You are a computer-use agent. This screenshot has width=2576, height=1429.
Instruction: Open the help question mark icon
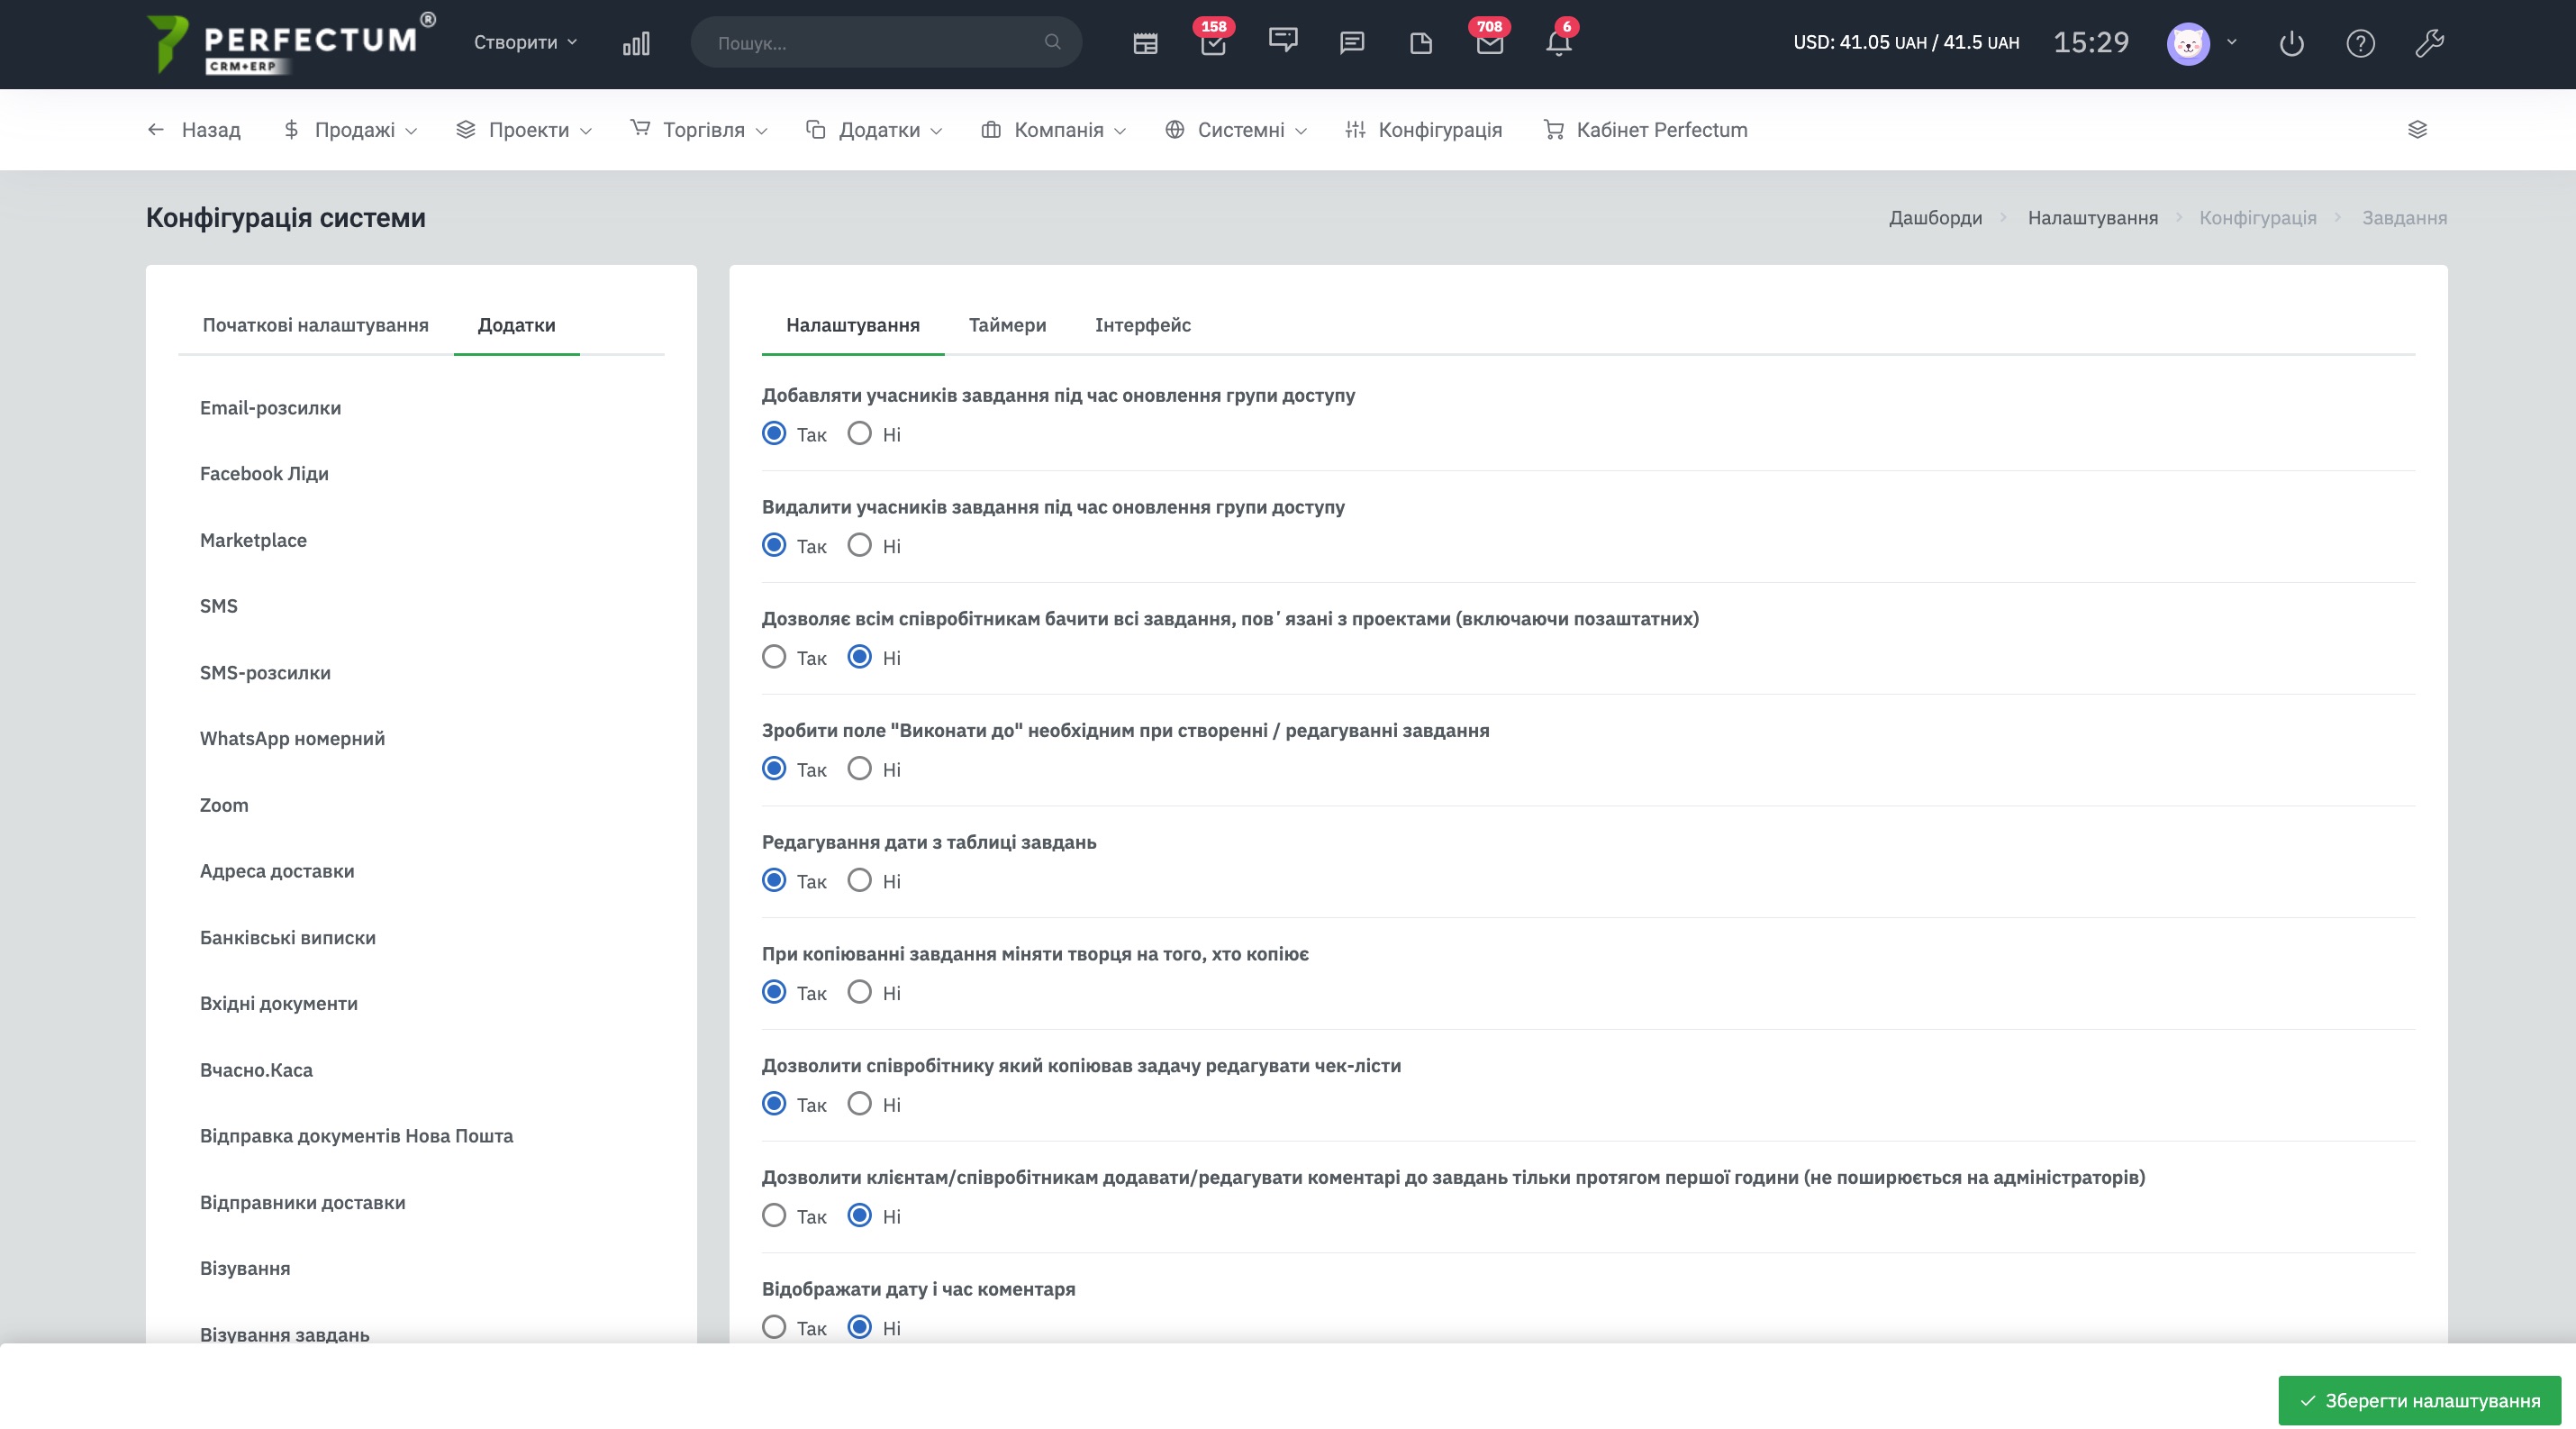pyautogui.click(x=2361, y=43)
